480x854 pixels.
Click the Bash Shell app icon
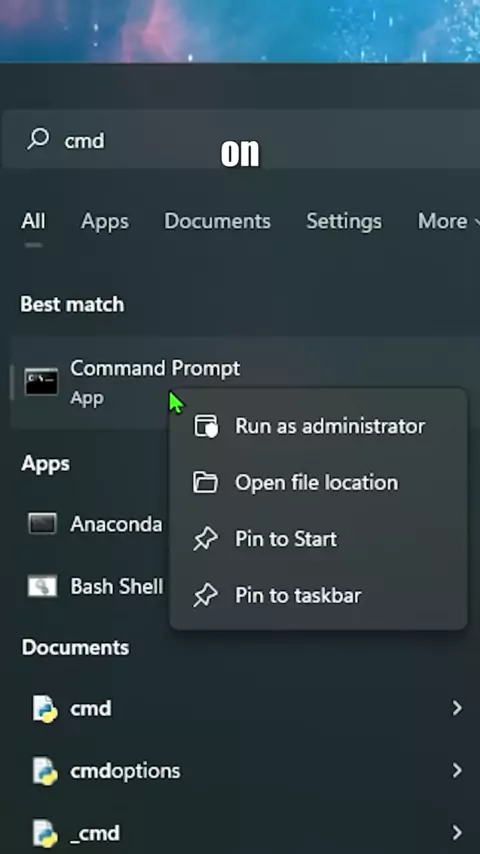(x=42, y=587)
